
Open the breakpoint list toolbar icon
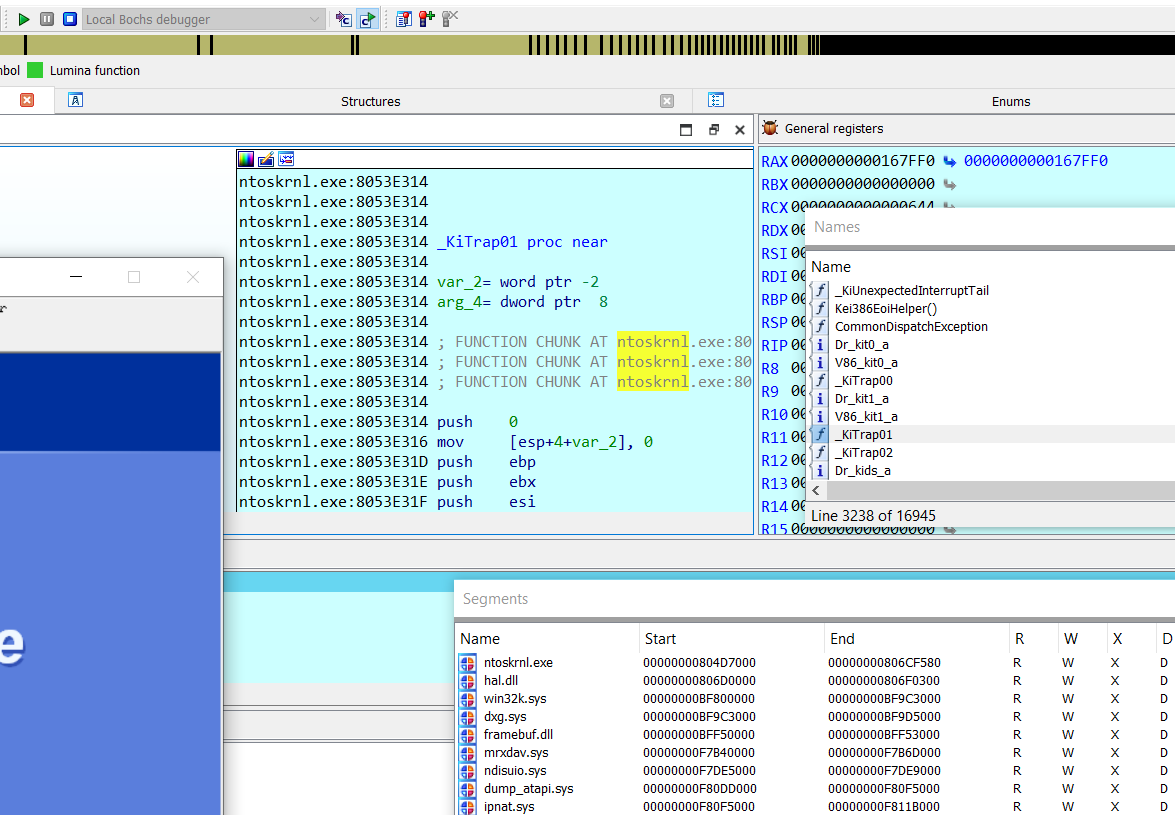(404, 18)
